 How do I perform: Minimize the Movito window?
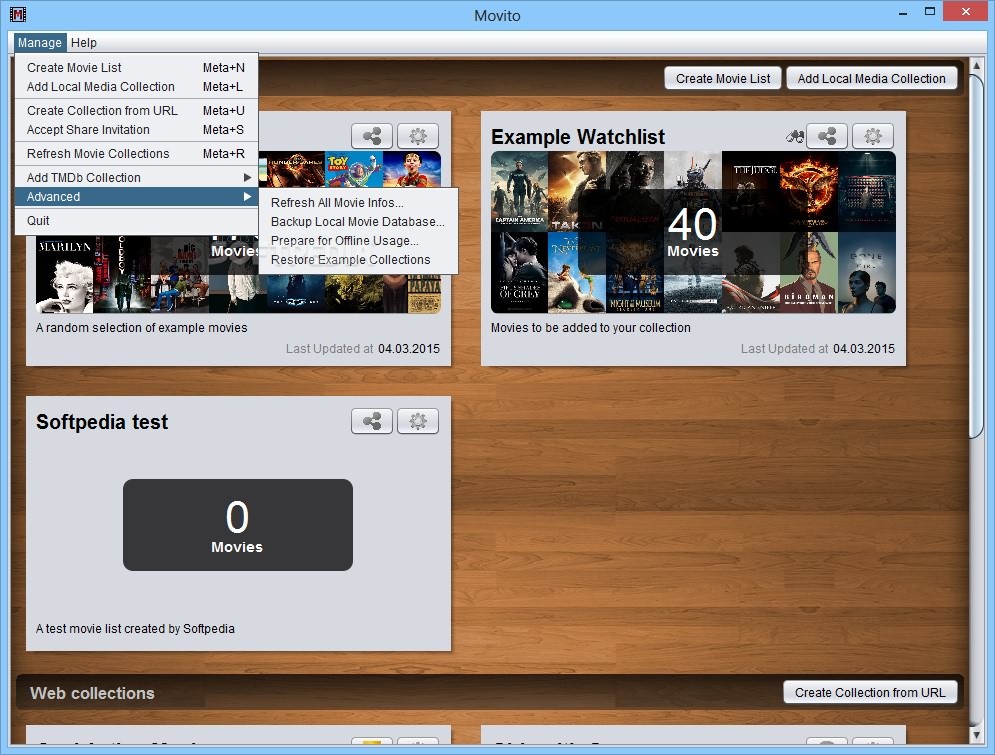[902, 13]
